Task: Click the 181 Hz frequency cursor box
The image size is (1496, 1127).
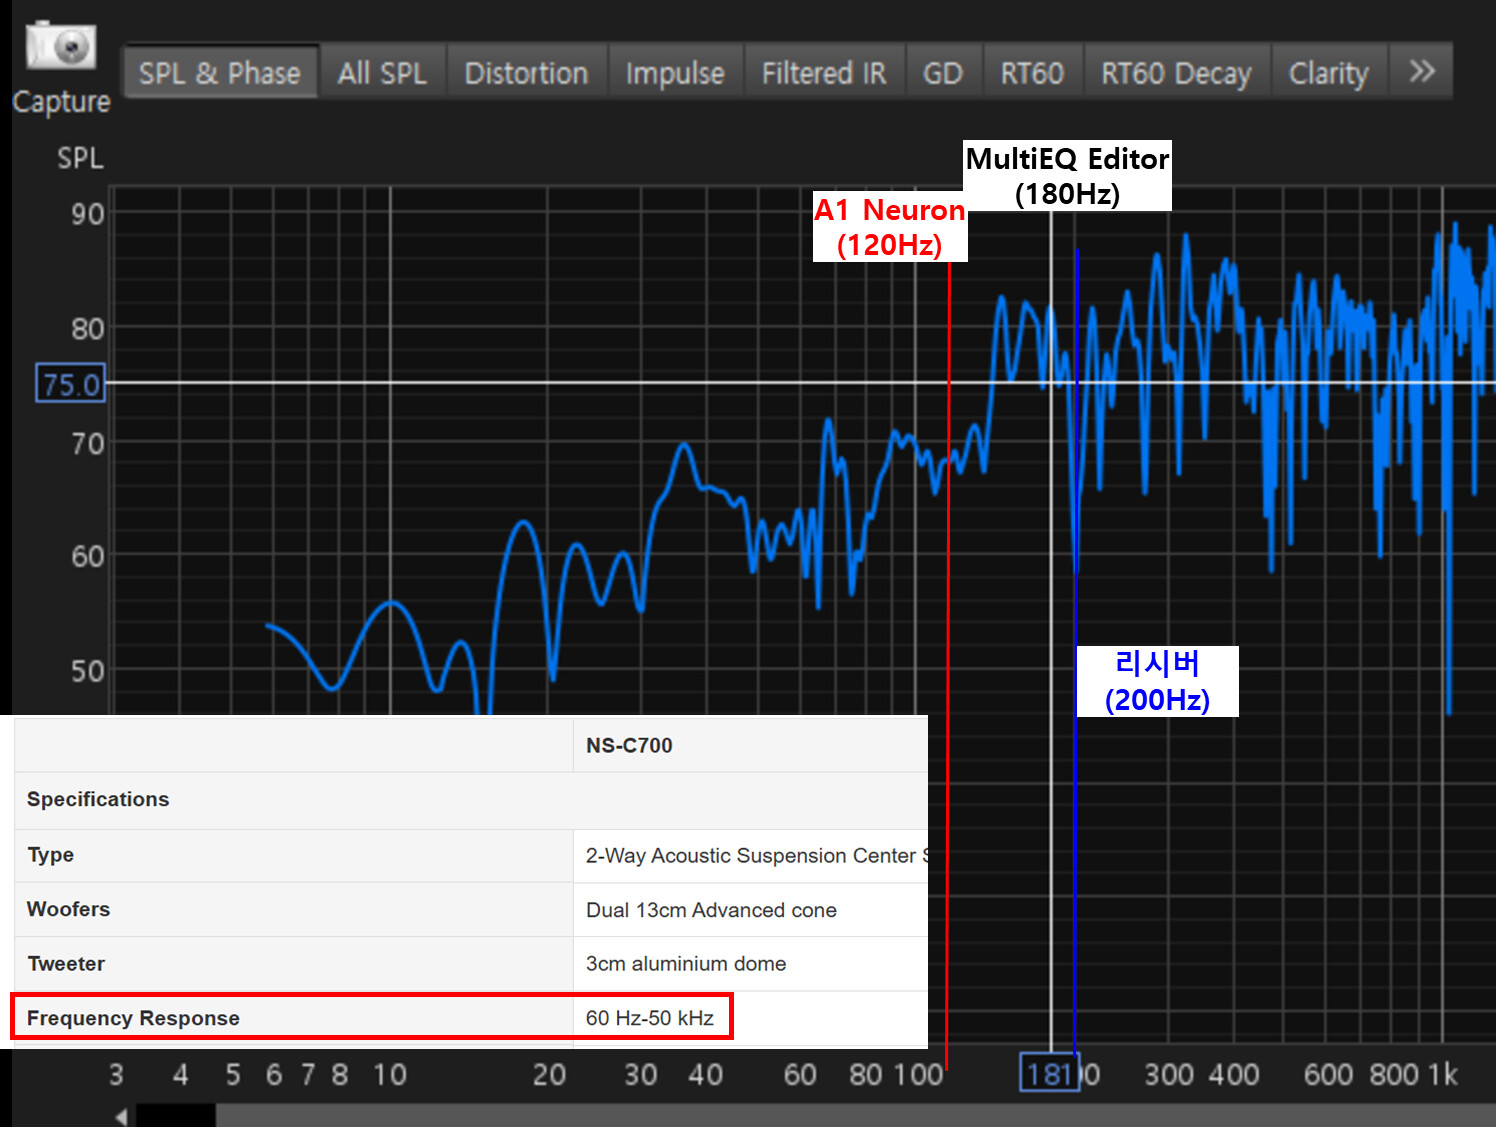Action: pos(1049,1074)
